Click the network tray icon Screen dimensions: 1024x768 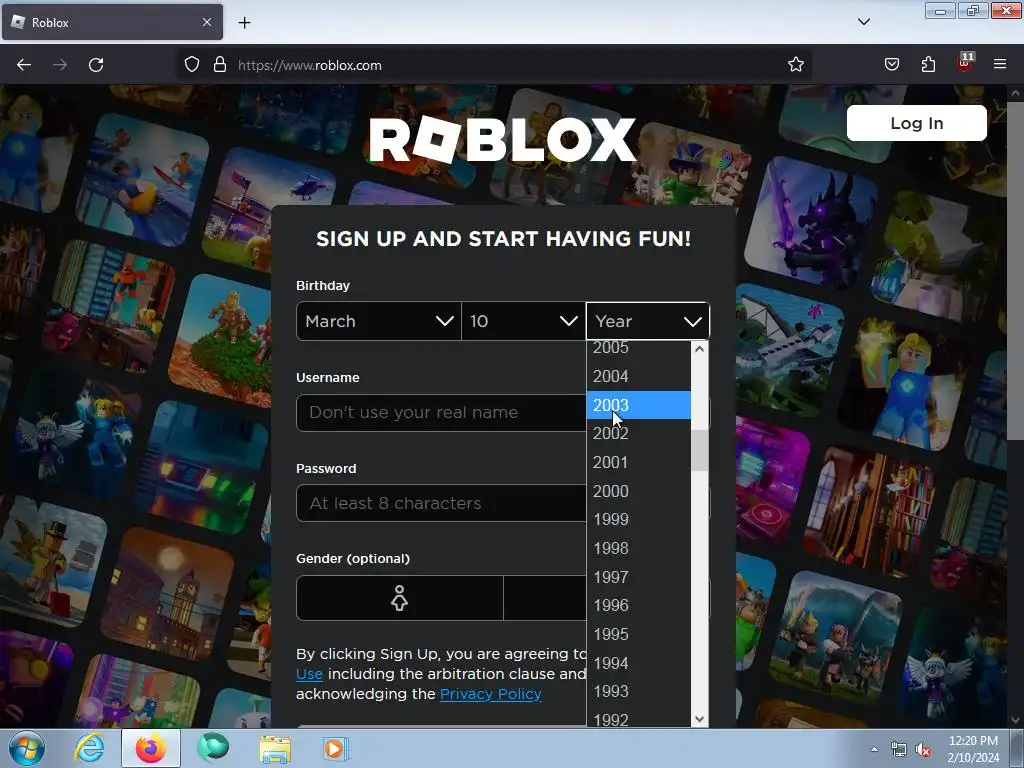pos(899,750)
